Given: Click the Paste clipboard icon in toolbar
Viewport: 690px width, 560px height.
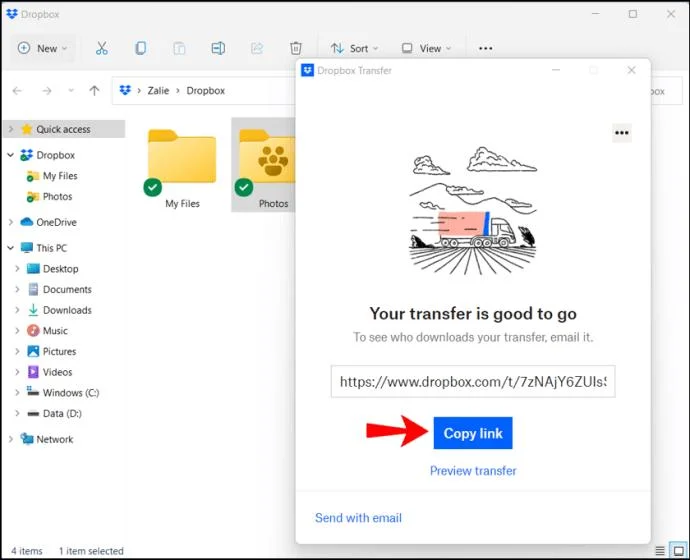Looking at the screenshot, I should (x=179, y=48).
